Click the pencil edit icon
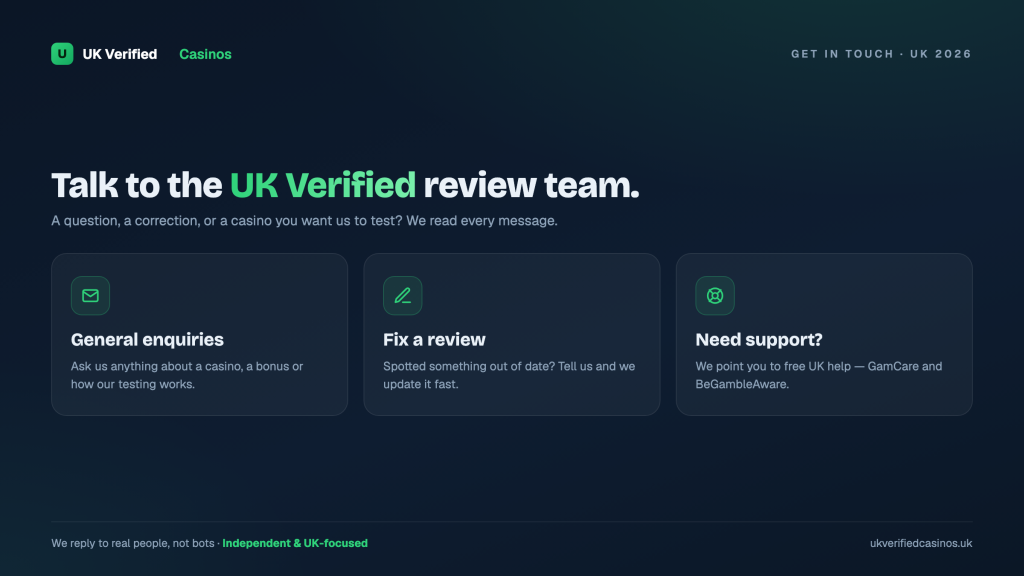Image resolution: width=1024 pixels, height=576 pixels. click(x=402, y=296)
